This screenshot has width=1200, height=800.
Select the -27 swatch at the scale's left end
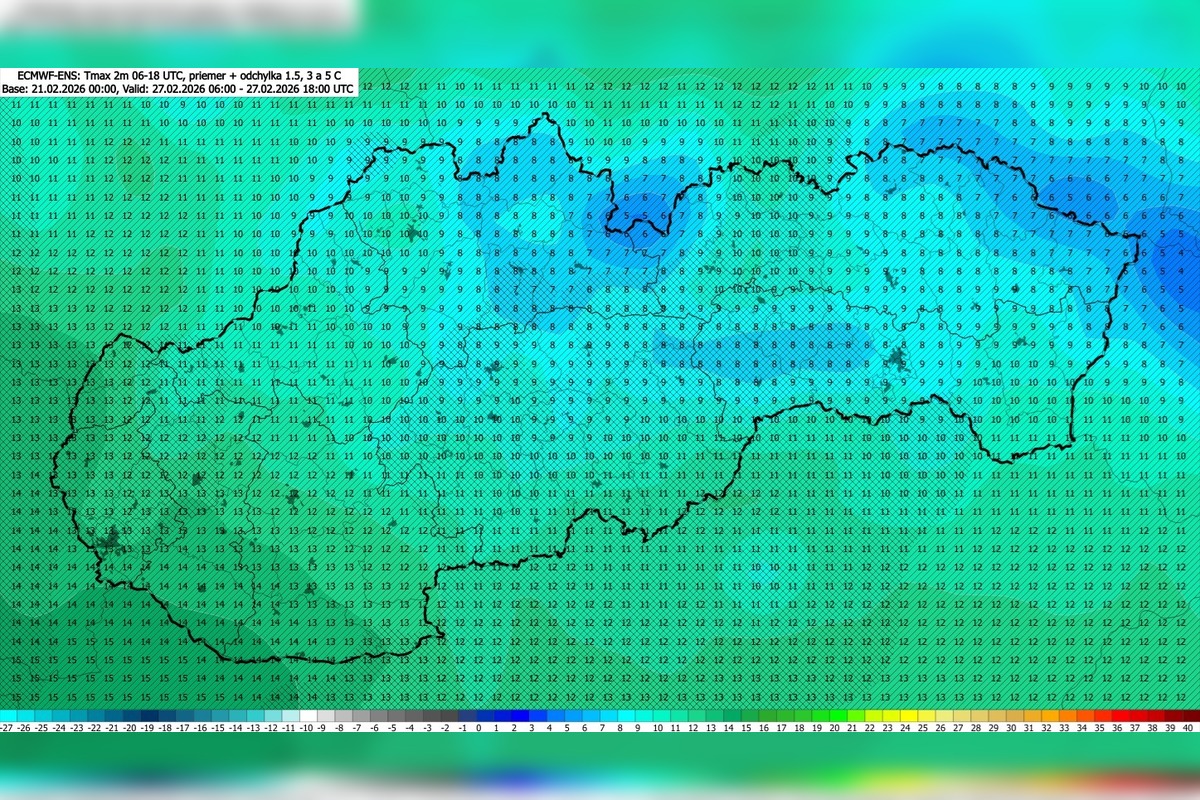10,715
